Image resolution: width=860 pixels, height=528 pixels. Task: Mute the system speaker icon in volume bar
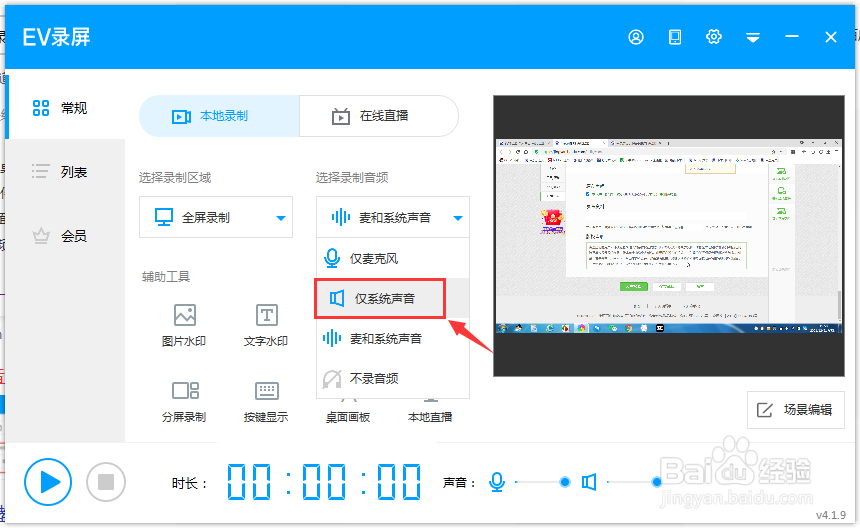(589, 482)
